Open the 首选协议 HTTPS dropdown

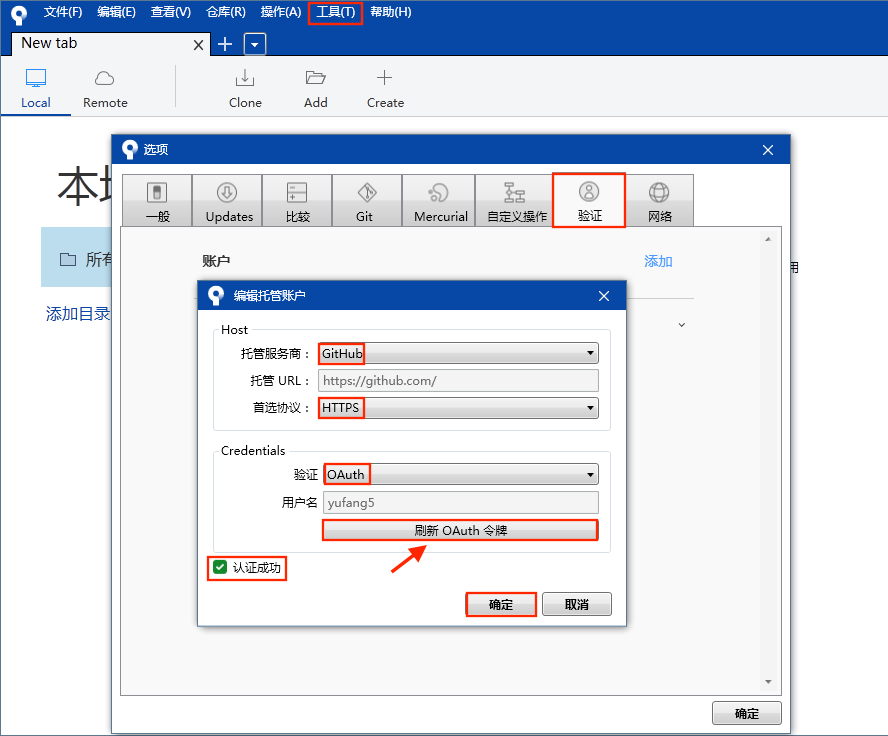click(458, 408)
